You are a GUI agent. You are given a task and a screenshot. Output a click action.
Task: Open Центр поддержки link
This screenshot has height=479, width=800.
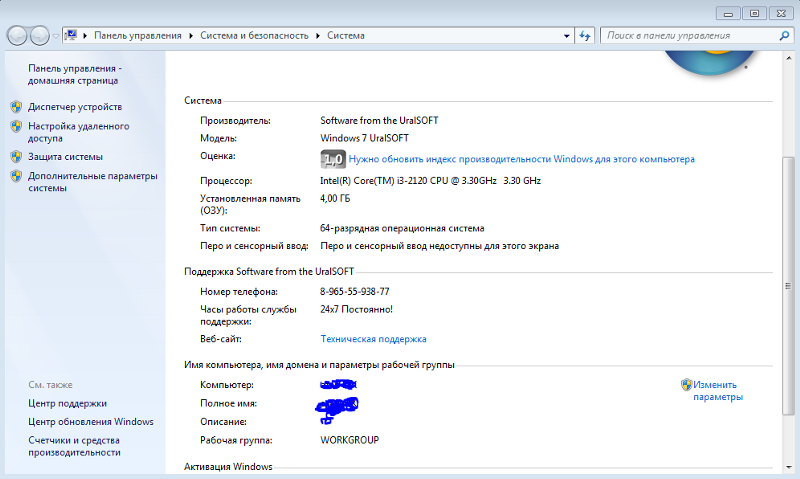click(x=67, y=404)
